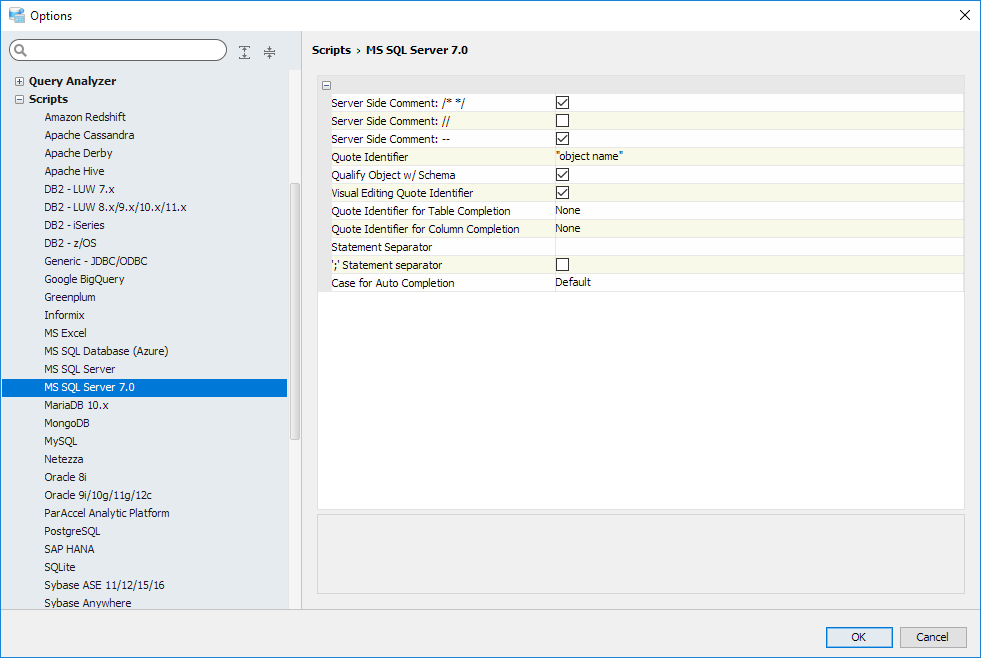Toggle Server Side Comment /* */ checkbox
This screenshot has width=981, height=658.
tap(562, 103)
